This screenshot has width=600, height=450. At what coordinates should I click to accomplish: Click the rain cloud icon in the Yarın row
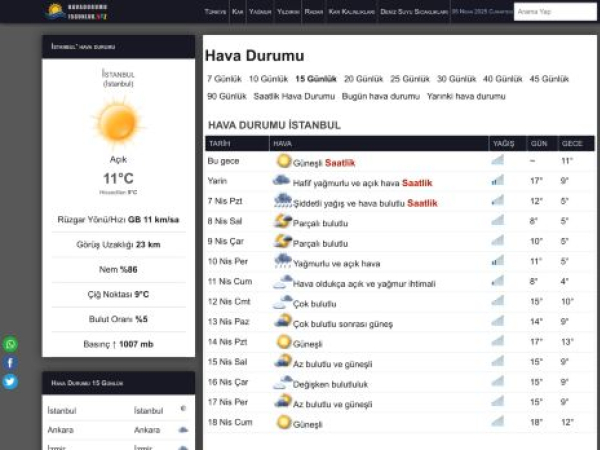pyautogui.click(x=282, y=180)
